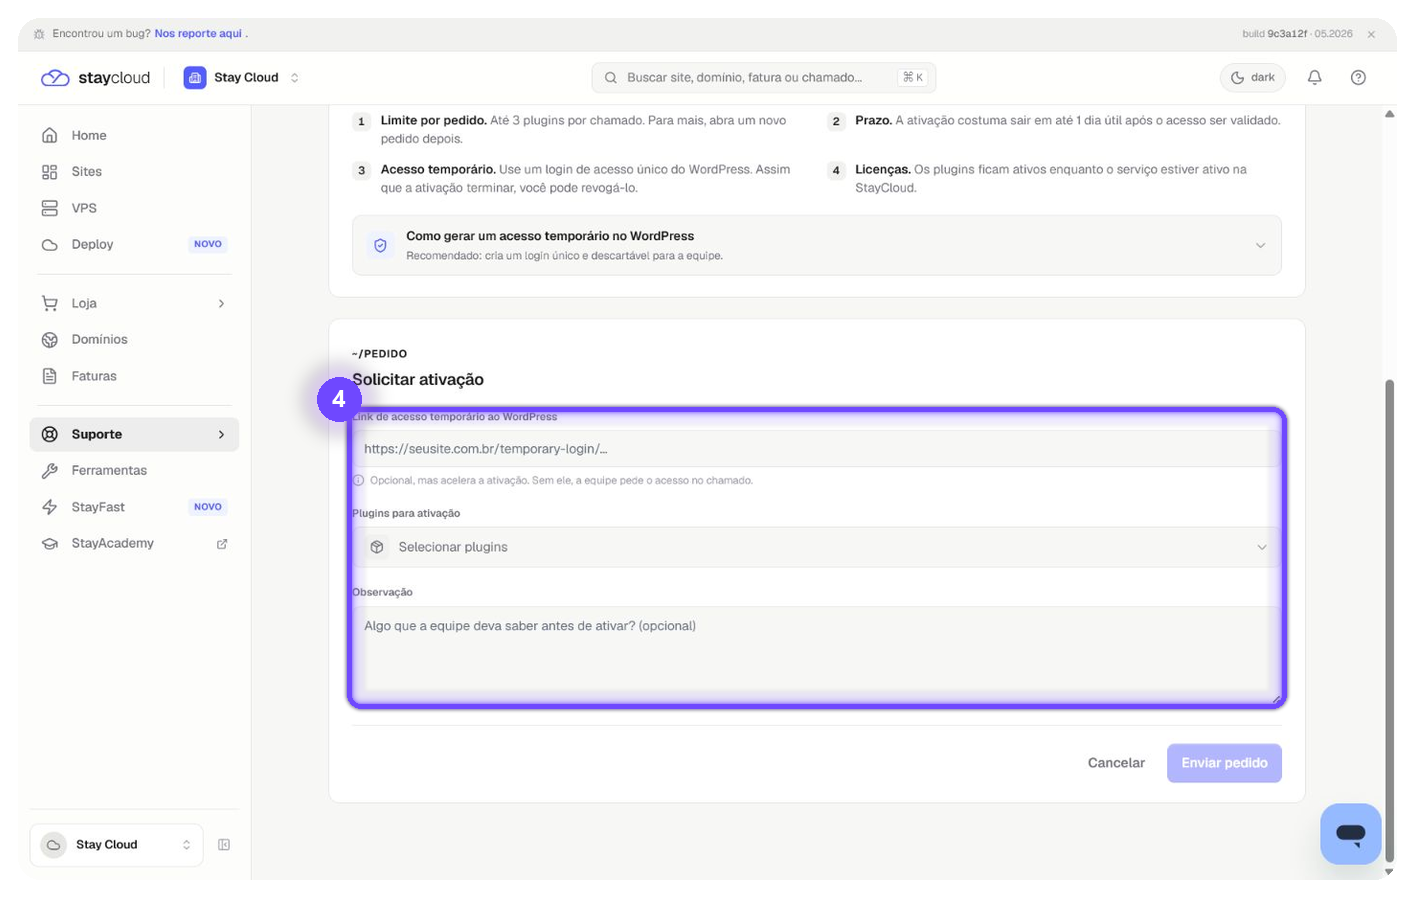Click the search magnifier icon
Image resolution: width=1415 pixels, height=898 pixels.
pos(610,78)
